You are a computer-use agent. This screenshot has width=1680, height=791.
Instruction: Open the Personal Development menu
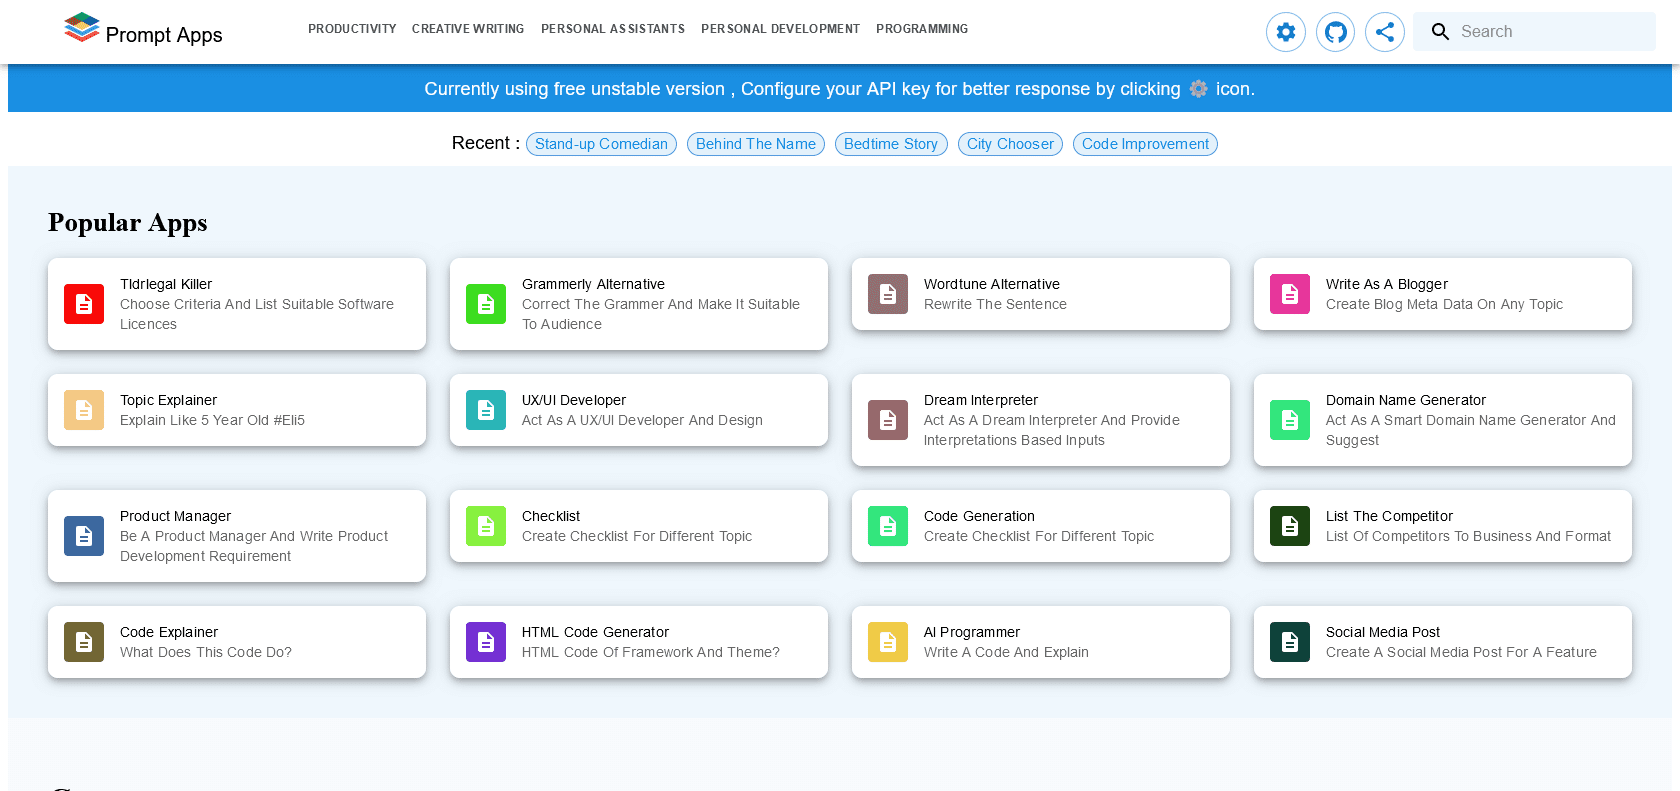tap(780, 29)
